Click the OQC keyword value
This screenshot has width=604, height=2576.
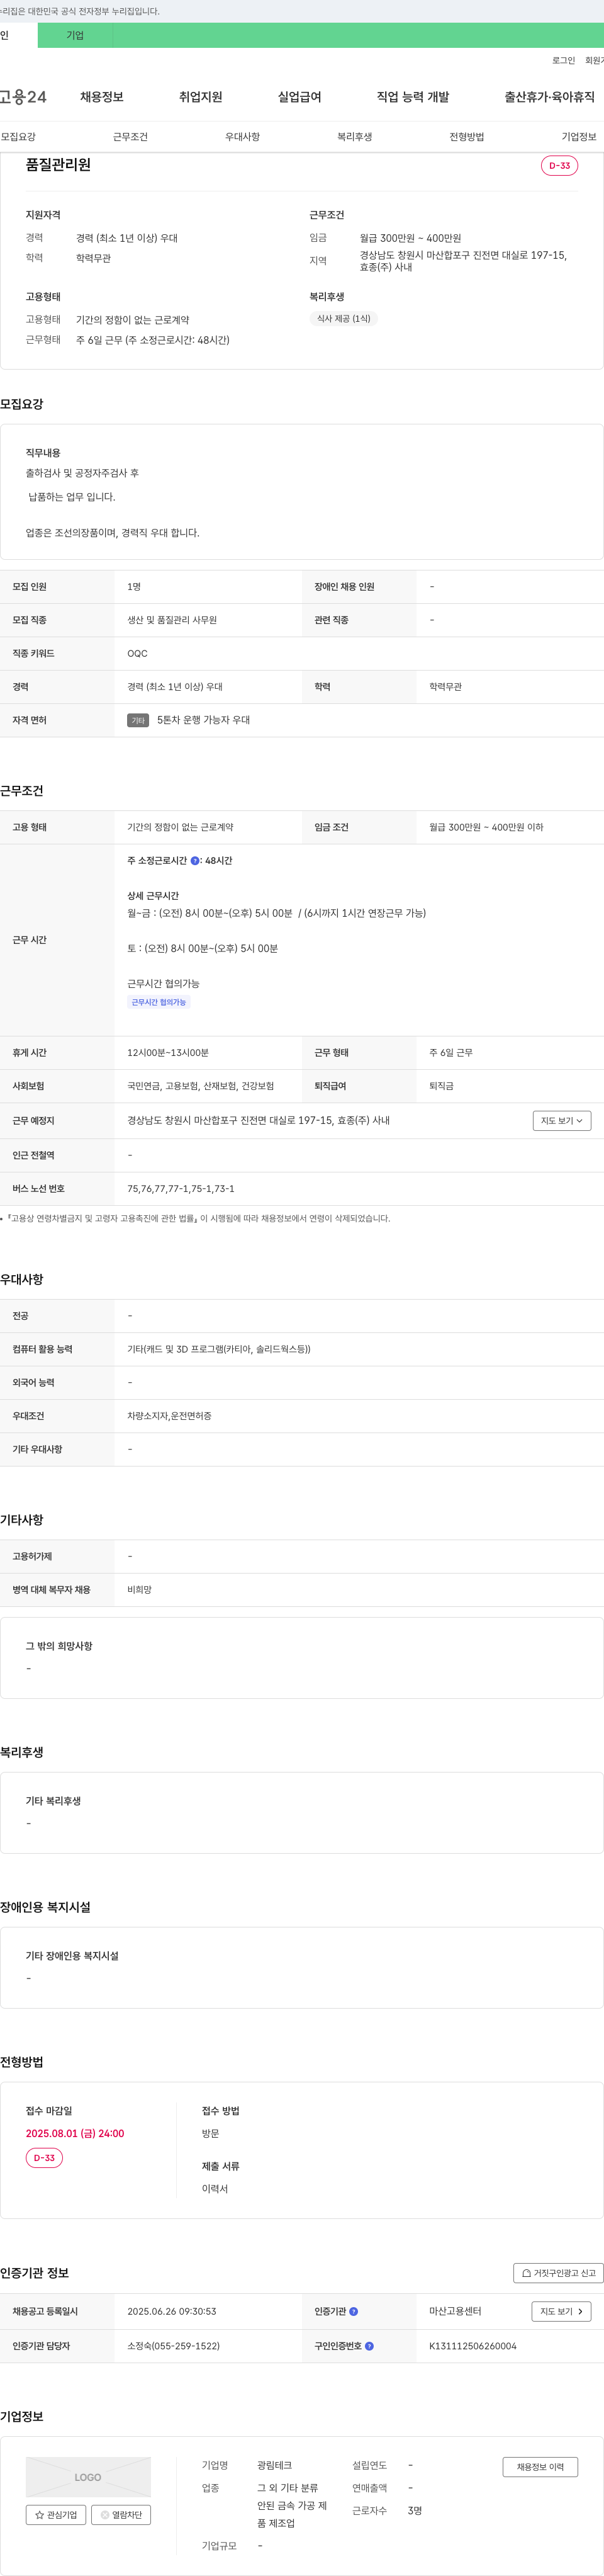(x=137, y=654)
